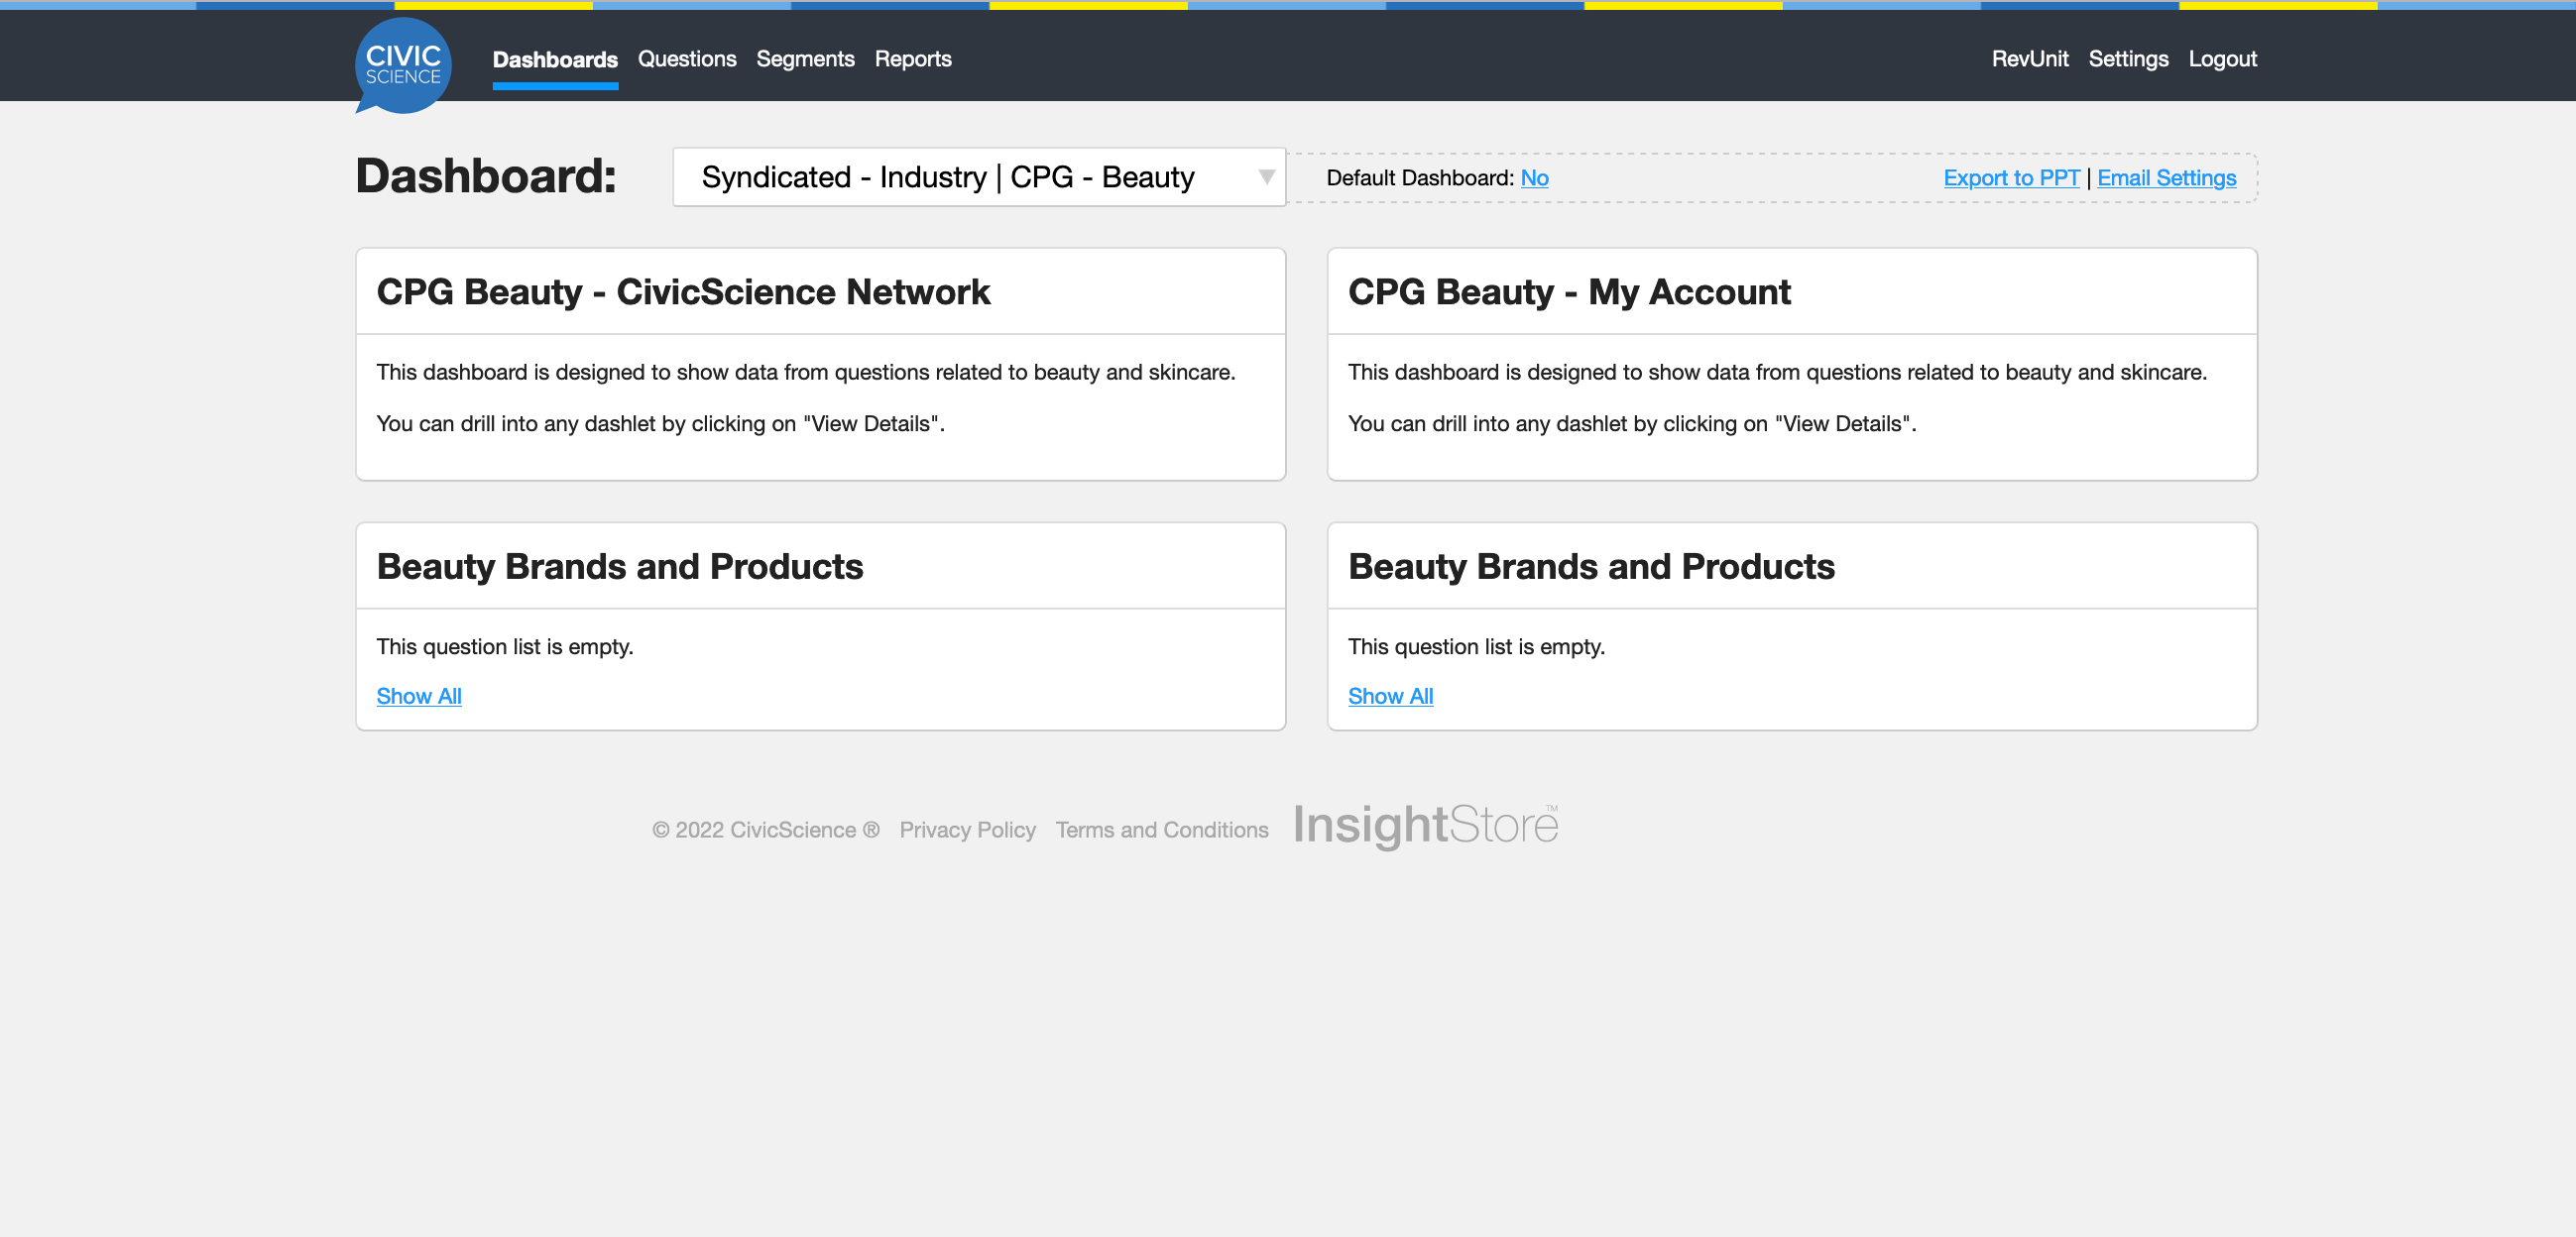The height and width of the screenshot is (1237, 2576).
Task: Open the Privacy Policy footer link
Action: coord(967,830)
